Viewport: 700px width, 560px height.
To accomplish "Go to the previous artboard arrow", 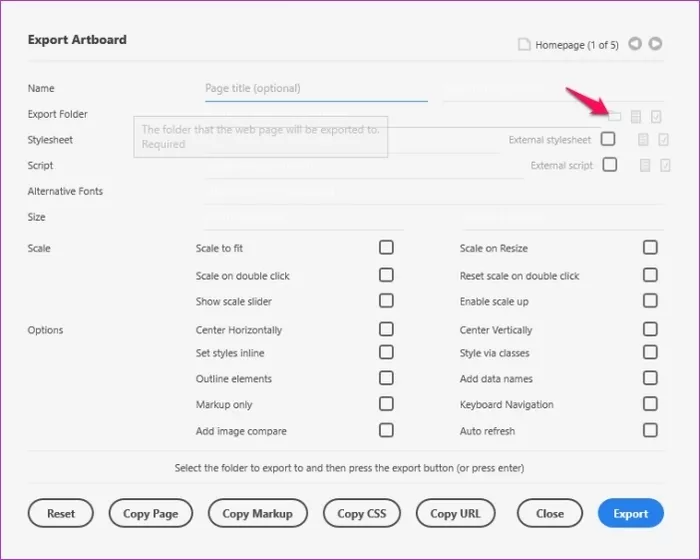I will (x=636, y=44).
